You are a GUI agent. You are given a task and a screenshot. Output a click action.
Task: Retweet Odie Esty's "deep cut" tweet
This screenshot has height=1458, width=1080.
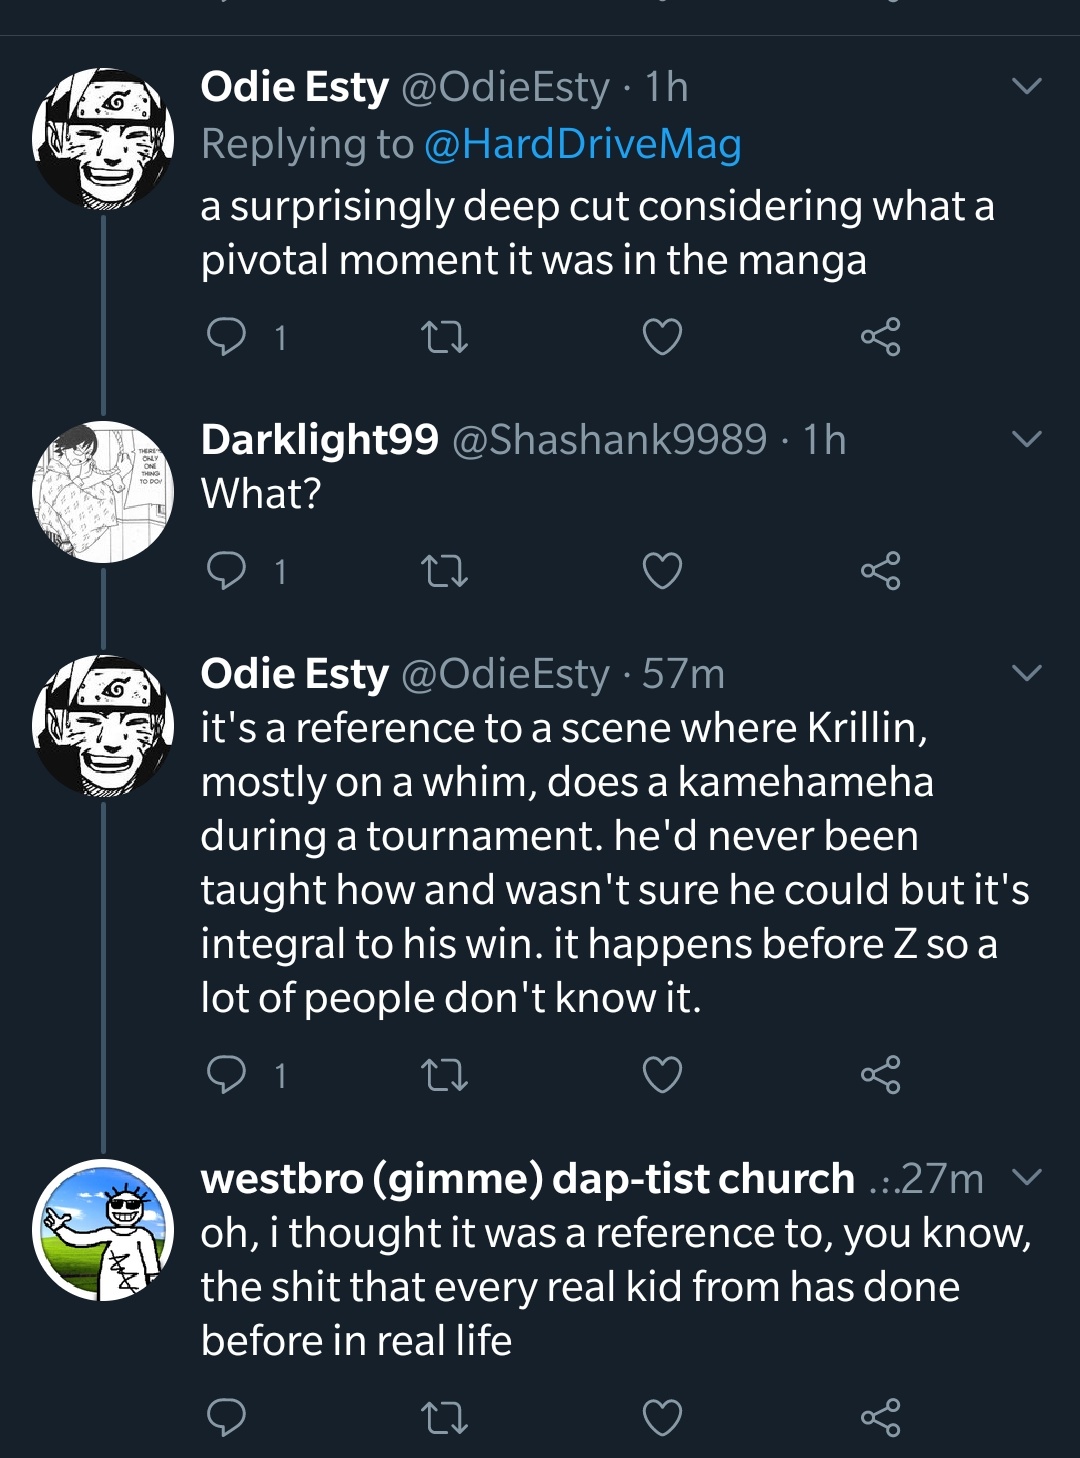[x=444, y=337]
